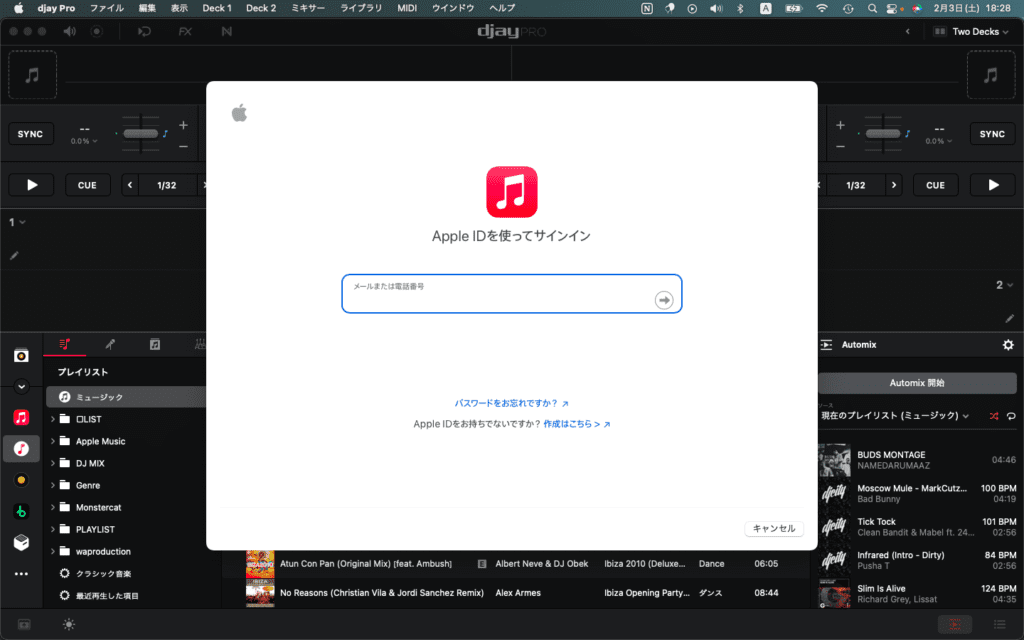Click the brightness sun icon at bottom left
Screen dimensions: 1024x640
(x=69, y=624)
